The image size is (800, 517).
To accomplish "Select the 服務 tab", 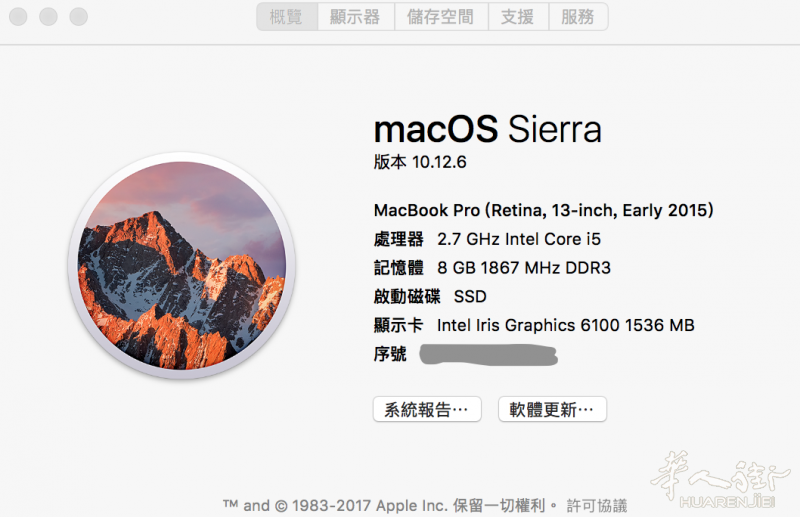I will [x=578, y=17].
